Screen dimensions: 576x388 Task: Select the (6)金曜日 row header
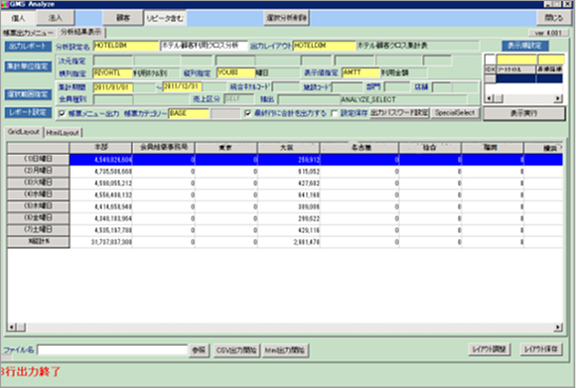tap(38, 218)
